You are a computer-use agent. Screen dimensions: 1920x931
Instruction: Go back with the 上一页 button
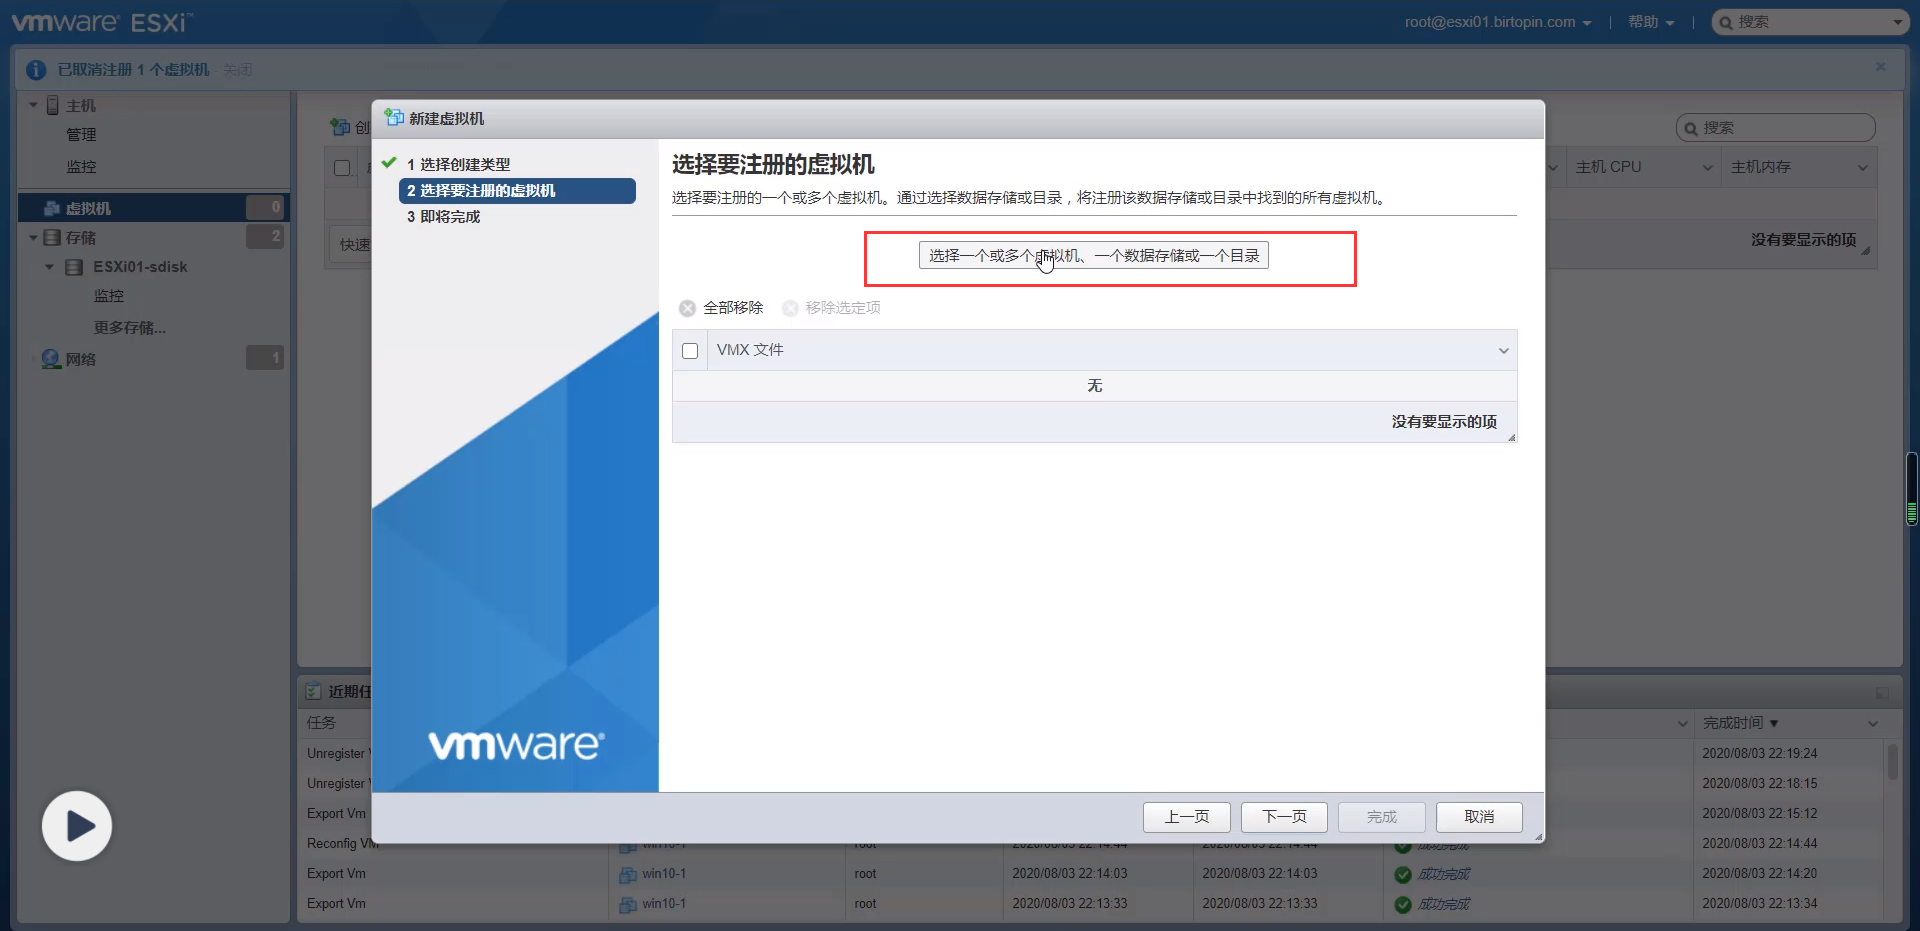click(1187, 817)
